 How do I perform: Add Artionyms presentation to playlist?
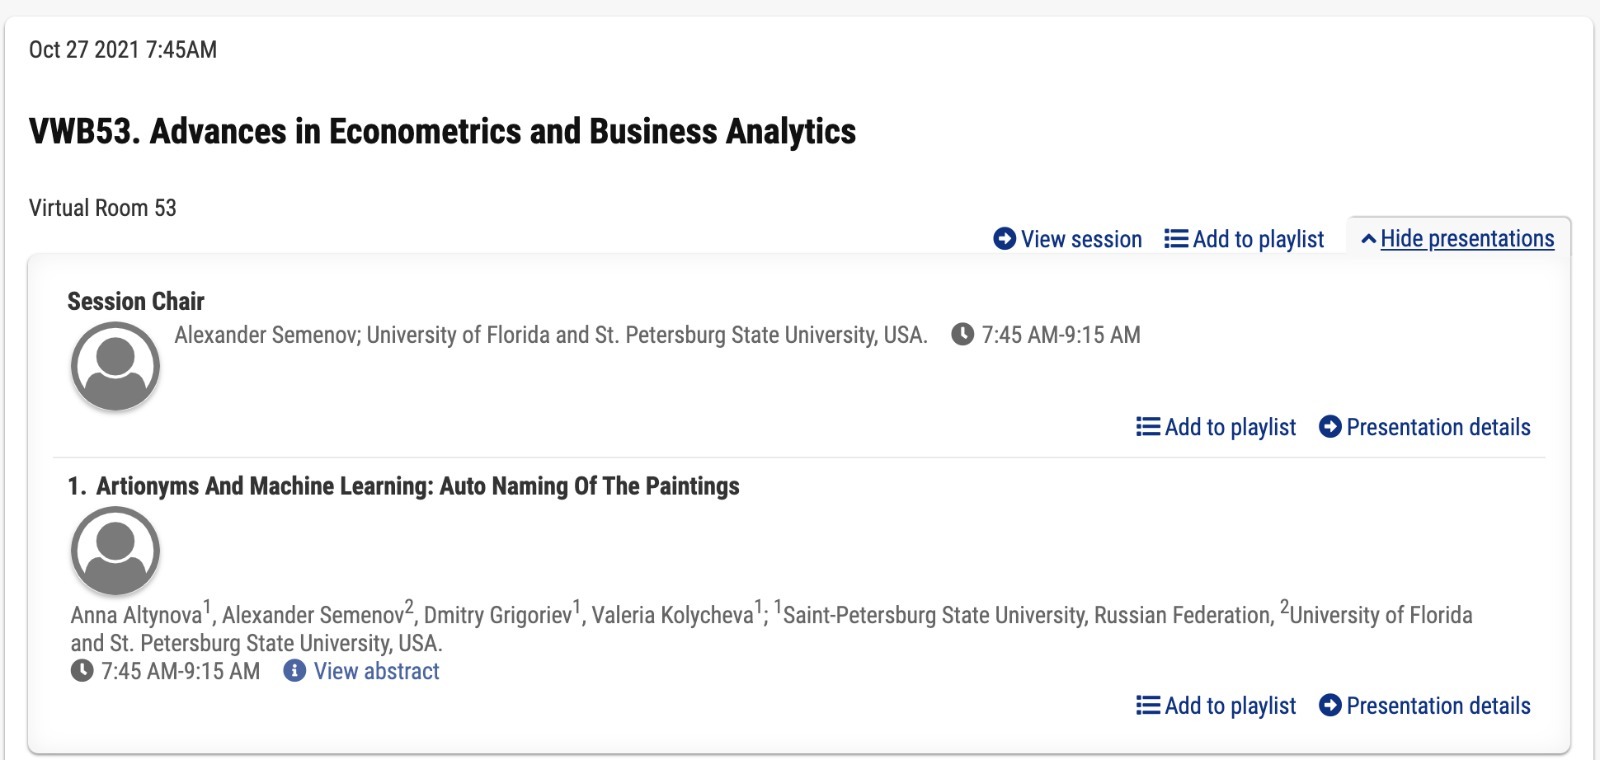coord(1216,706)
